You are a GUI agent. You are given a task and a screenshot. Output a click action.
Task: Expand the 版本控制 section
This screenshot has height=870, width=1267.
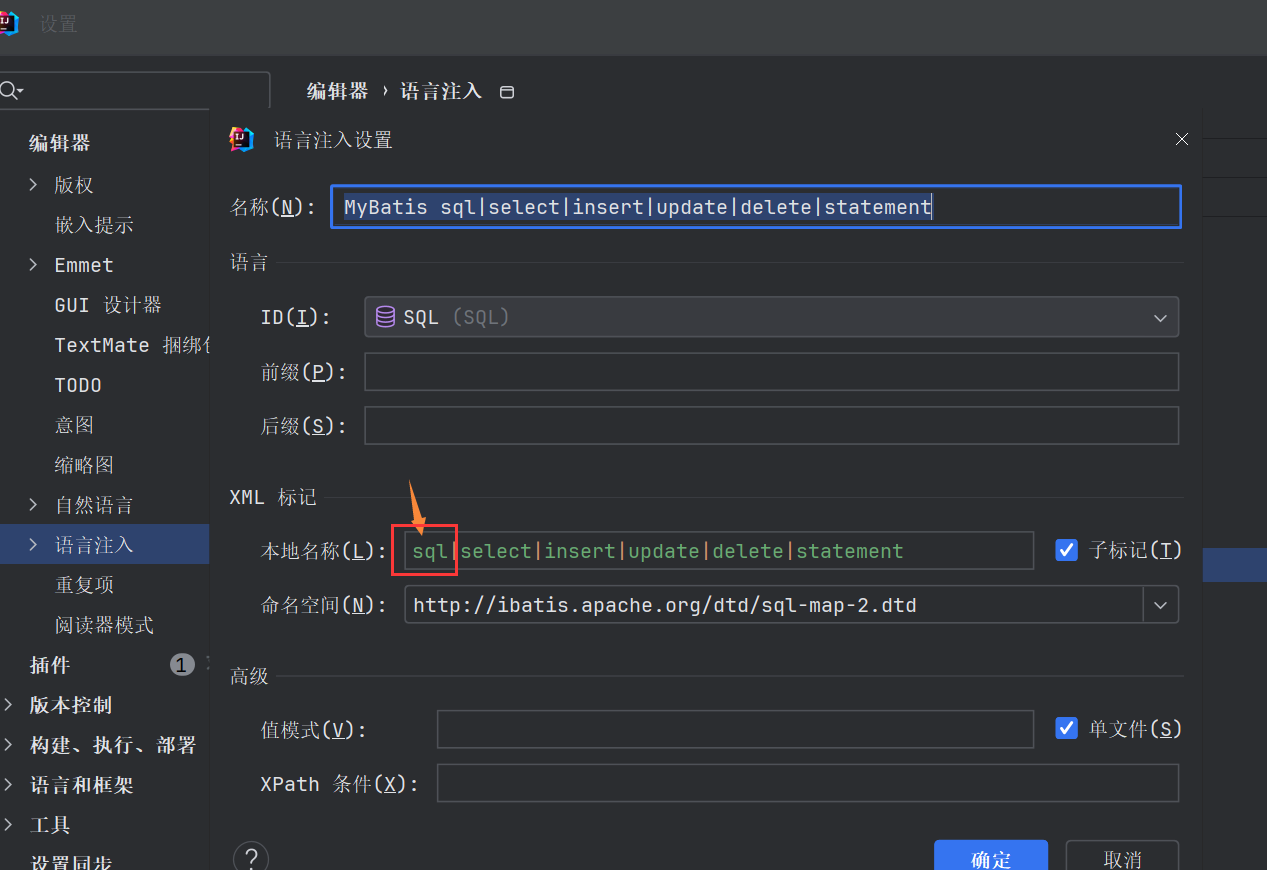(9, 704)
